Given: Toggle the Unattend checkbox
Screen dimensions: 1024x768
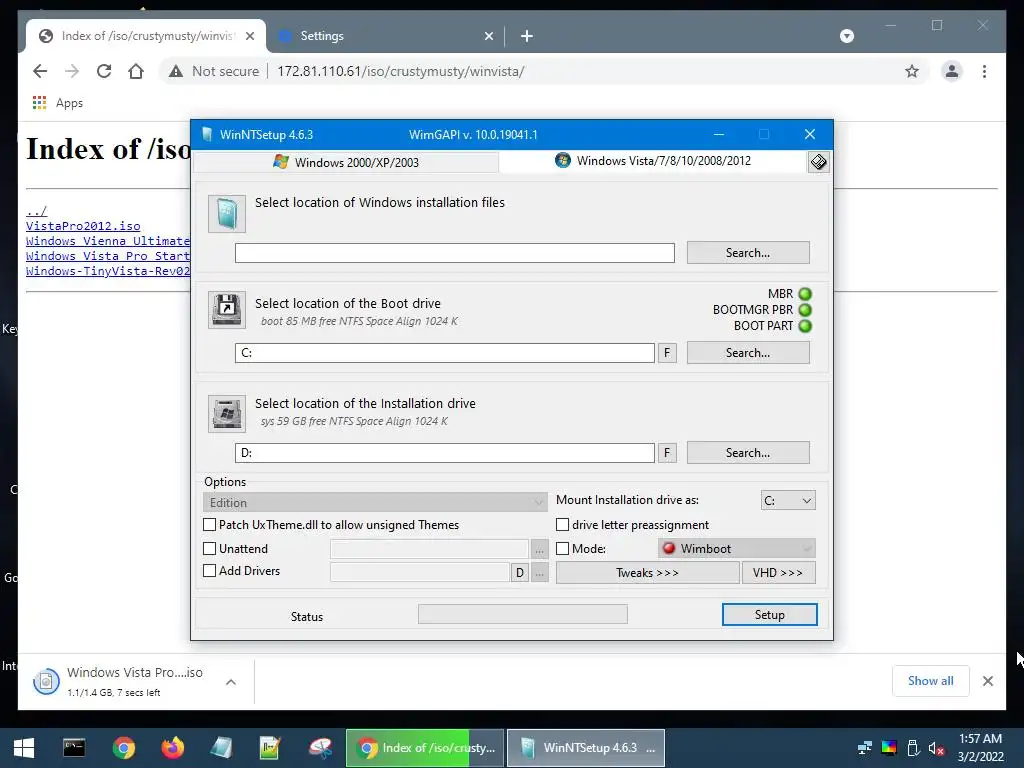Looking at the screenshot, I should click(210, 549).
